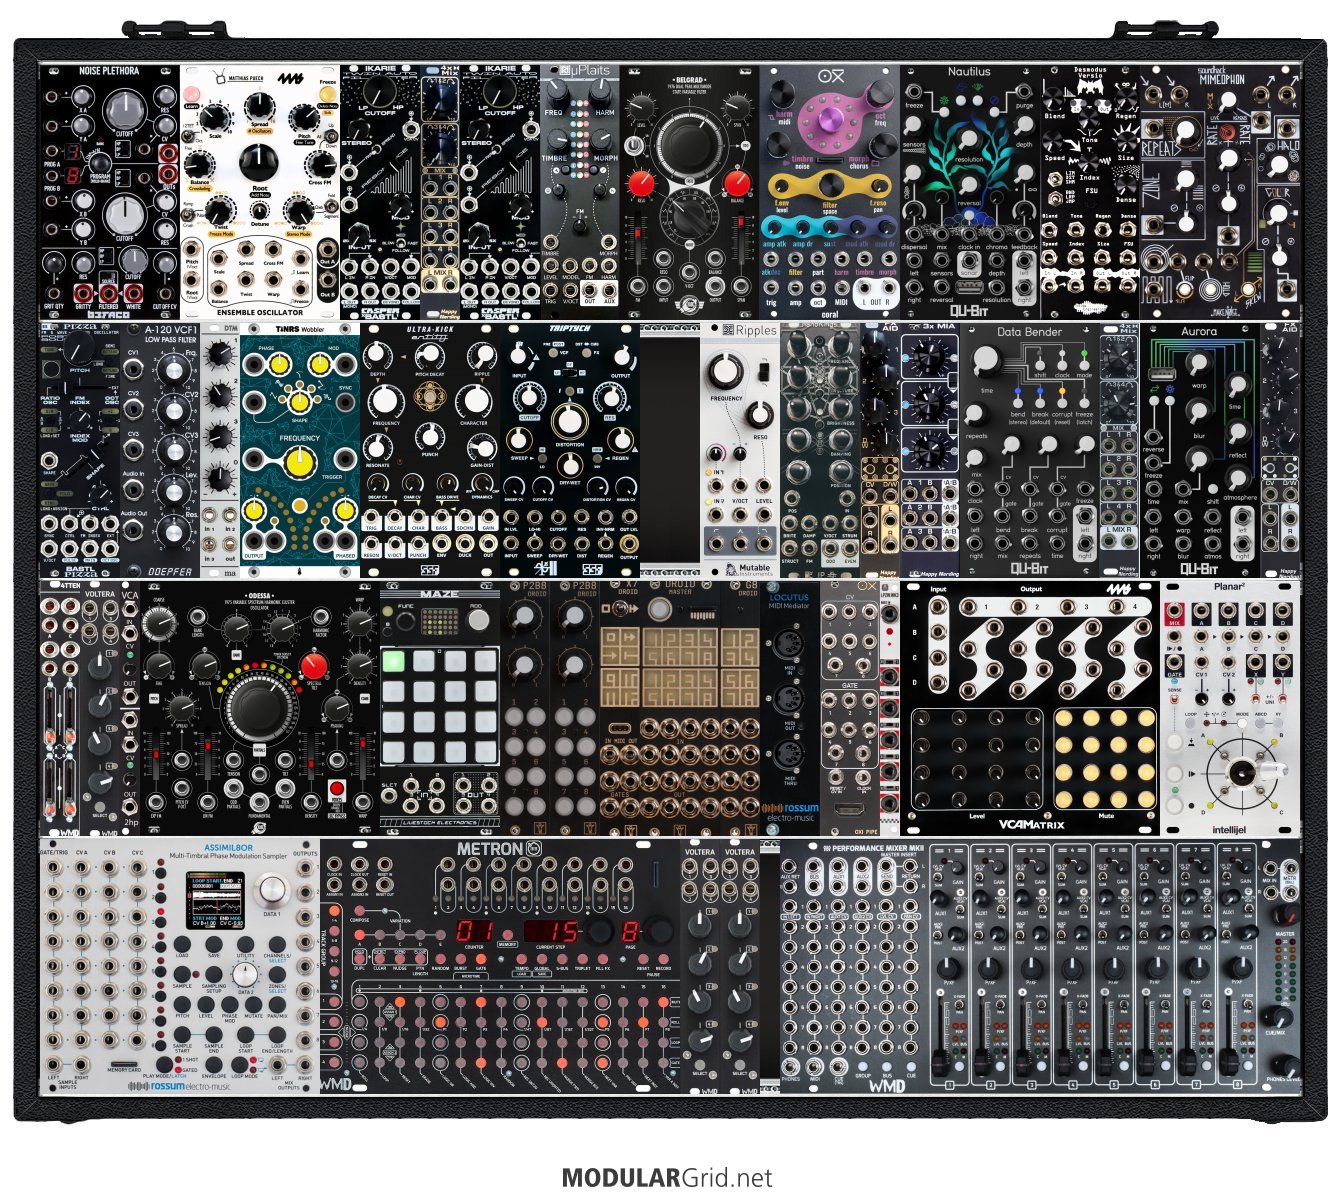Viewport: 1335px width, 1199px height.
Task: Click the 4ms logo on Ensemble Oscillator
Action: (x=289, y=79)
